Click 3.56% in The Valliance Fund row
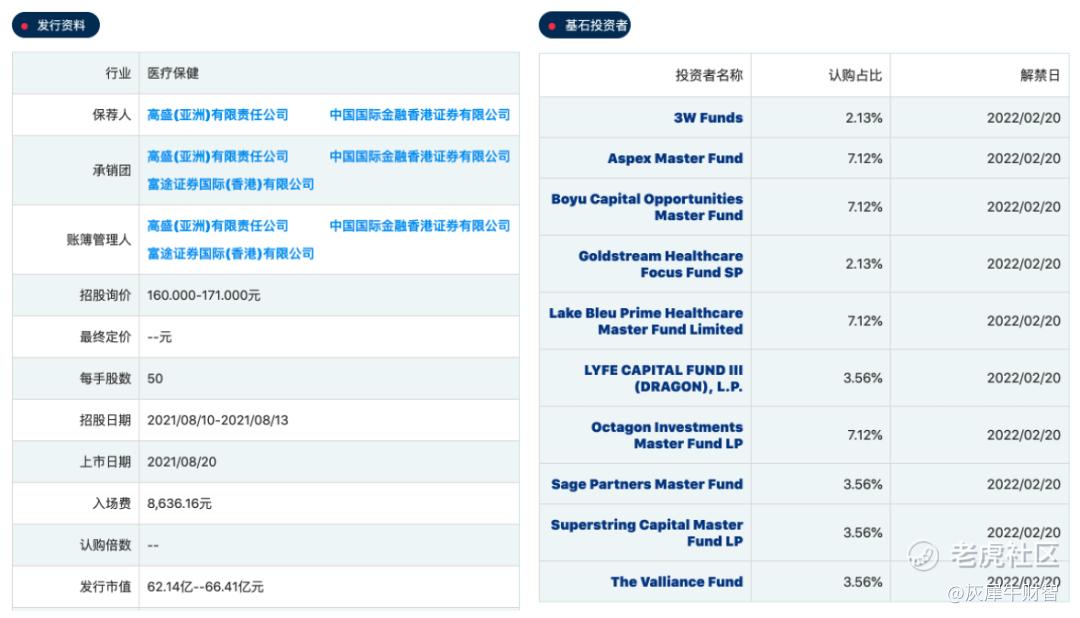Screen dimensions: 1080x618 coord(863,582)
